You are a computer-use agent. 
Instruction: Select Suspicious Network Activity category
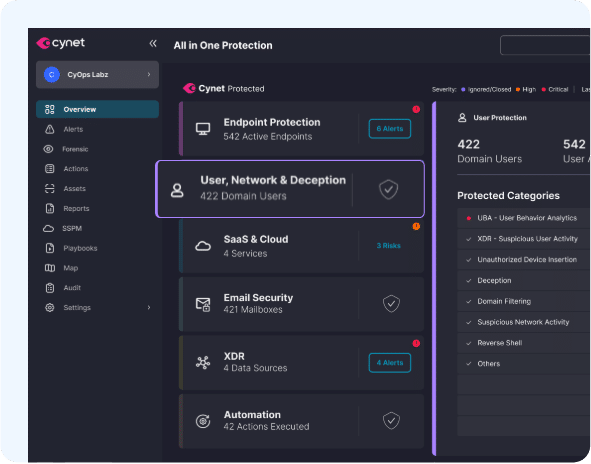pos(524,322)
